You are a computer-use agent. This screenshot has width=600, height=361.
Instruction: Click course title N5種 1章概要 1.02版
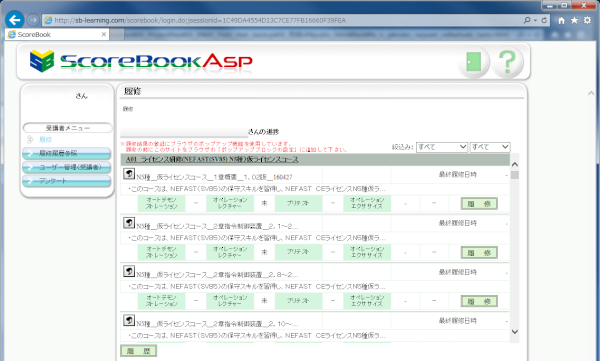[x=214, y=177]
